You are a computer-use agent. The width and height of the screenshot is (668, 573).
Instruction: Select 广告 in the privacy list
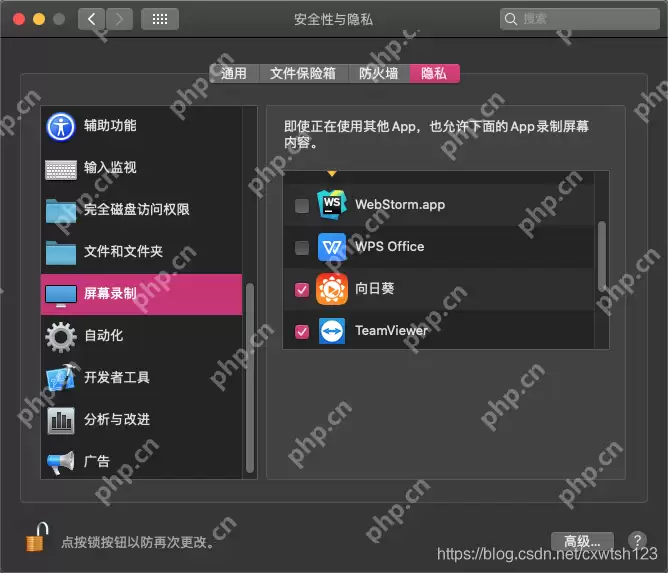pyautogui.click(x=141, y=462)
